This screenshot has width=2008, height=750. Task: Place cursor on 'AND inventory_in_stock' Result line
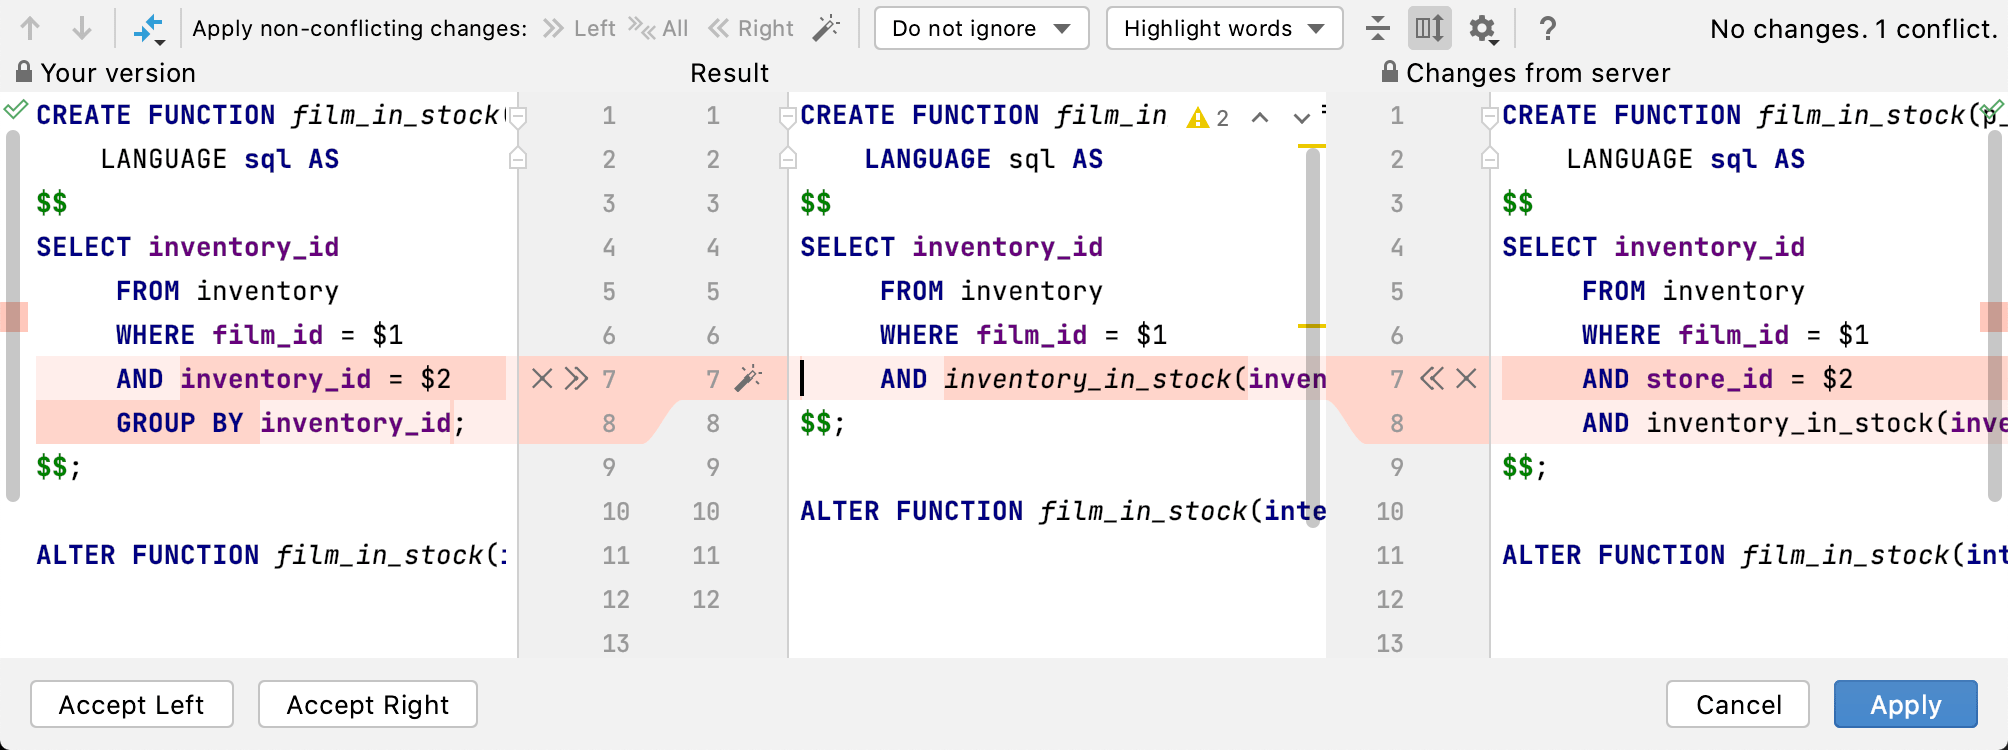pyautogui.click(x=1103, y=379)
